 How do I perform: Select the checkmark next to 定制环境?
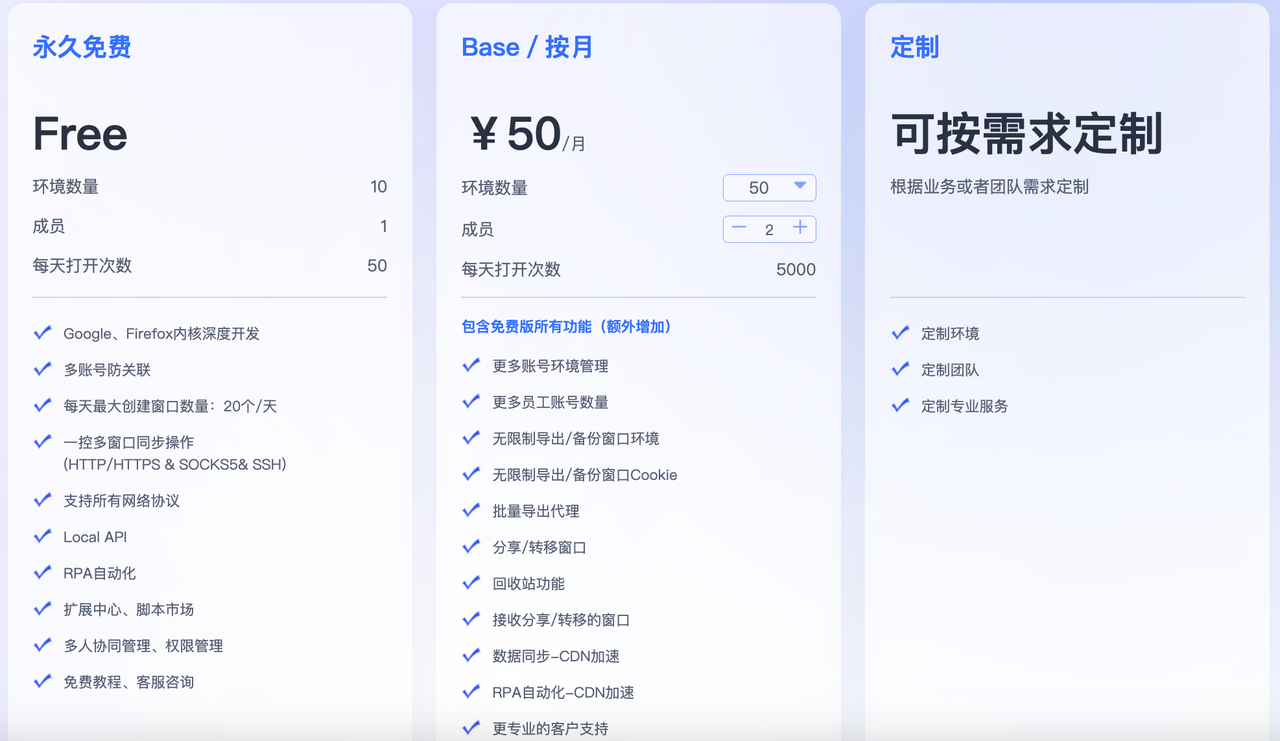click(899, 333)
